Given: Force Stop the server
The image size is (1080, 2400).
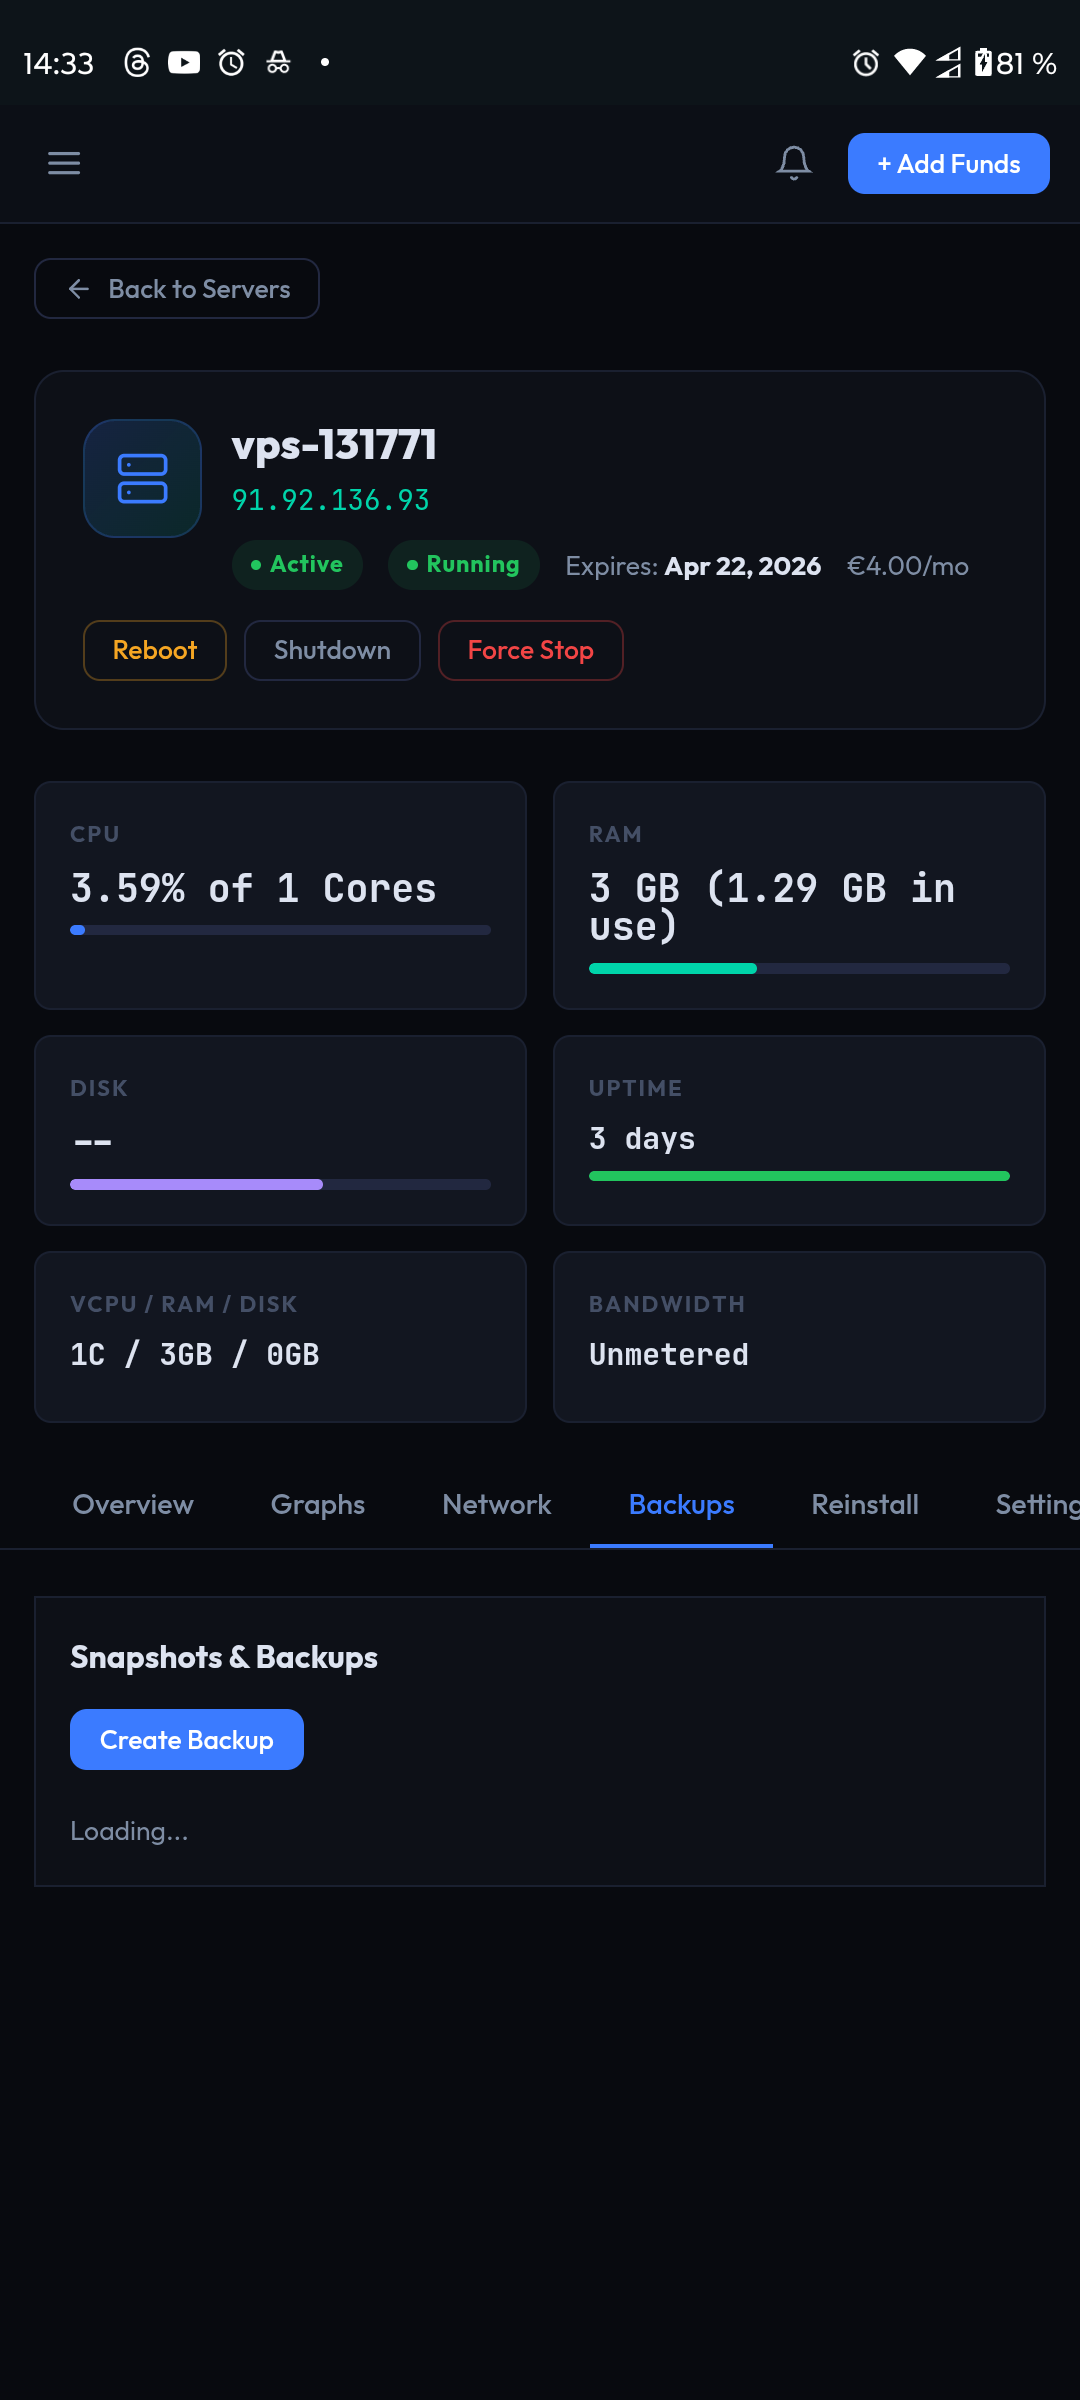Looking at the screenshot, I should 530,651.
